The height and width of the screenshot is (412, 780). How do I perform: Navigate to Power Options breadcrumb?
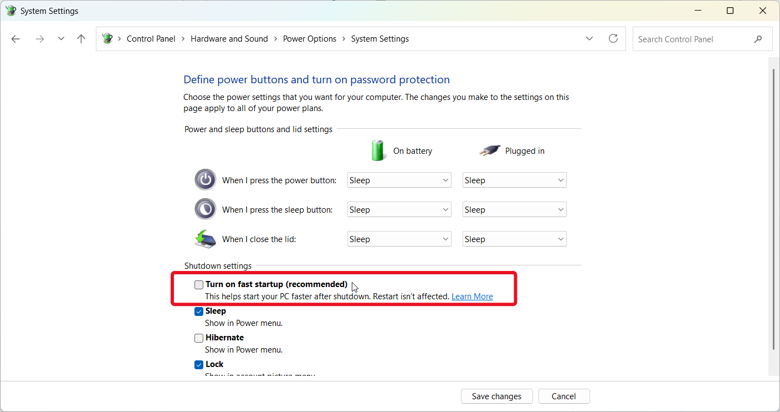click(x=309, y=39)
